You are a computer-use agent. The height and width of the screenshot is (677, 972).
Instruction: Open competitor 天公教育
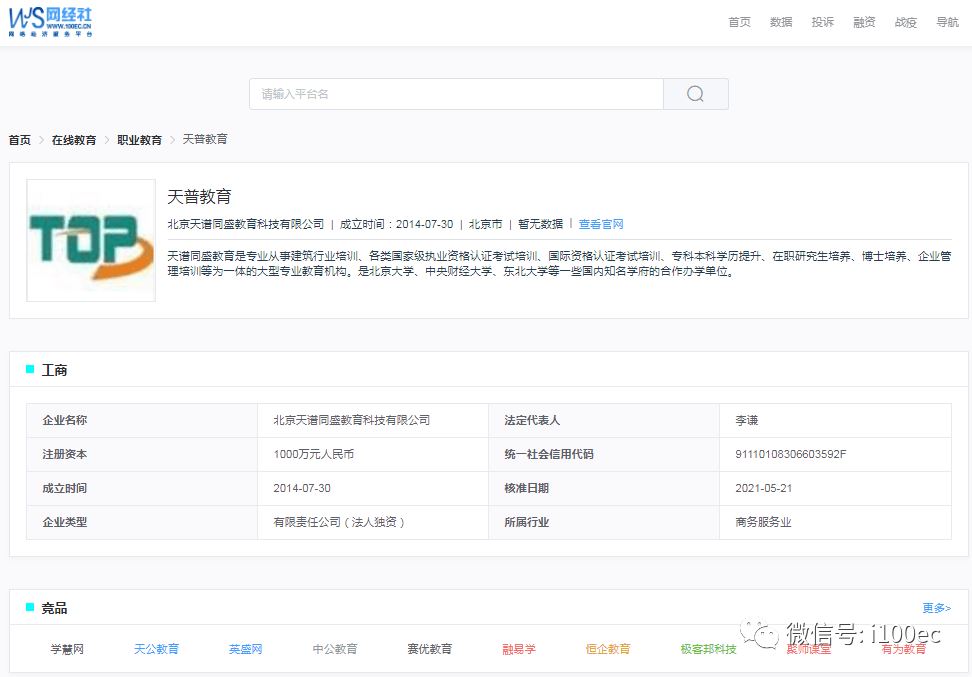pos(156,649)
